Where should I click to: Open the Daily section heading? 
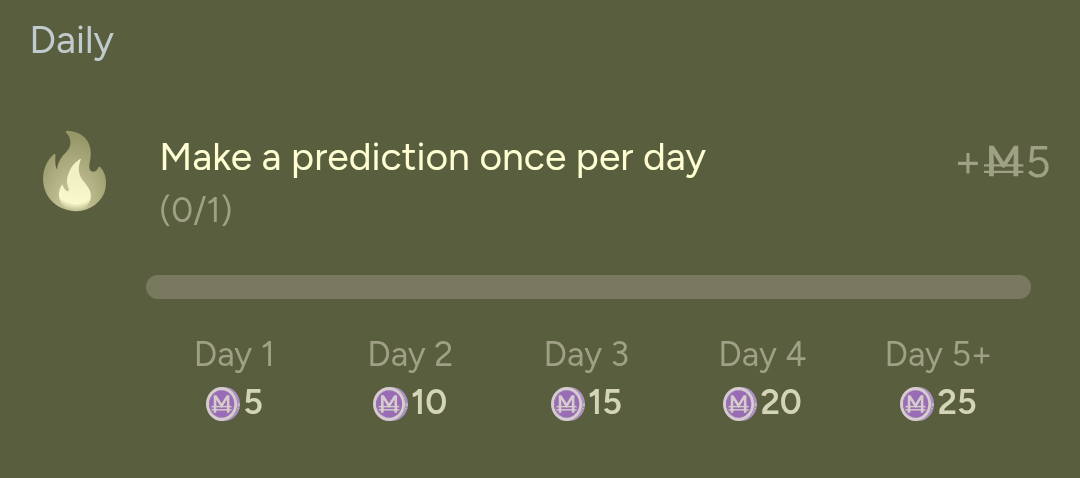point(72,41)
